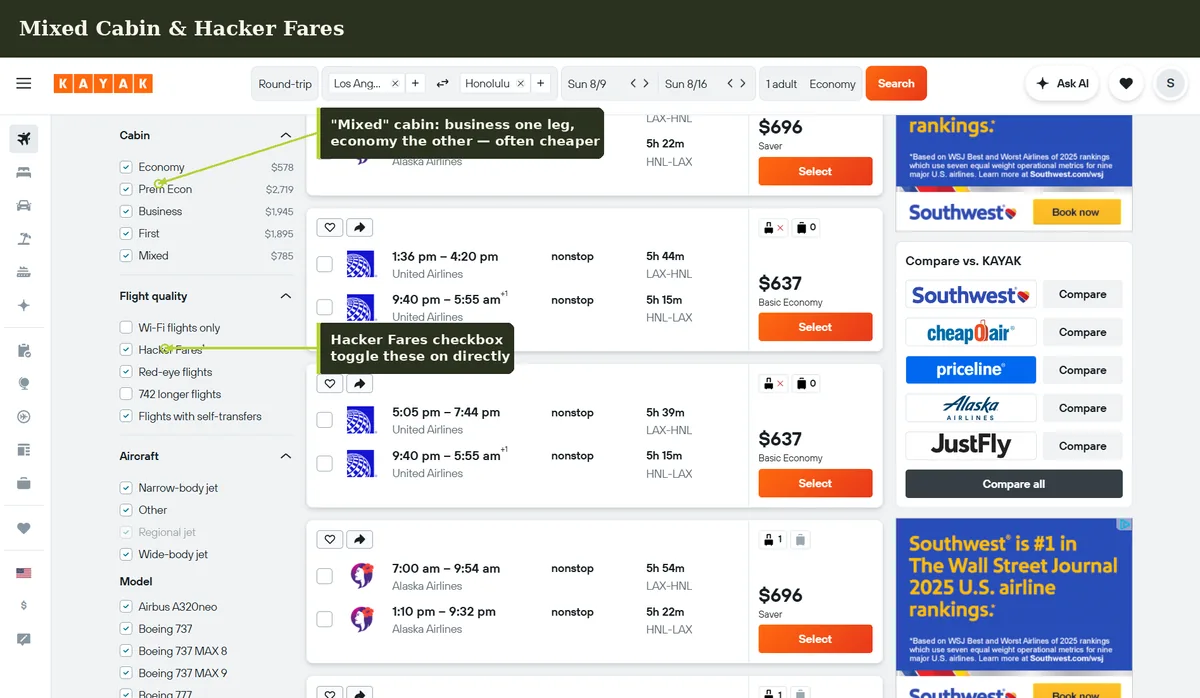
Task: Click the heart icon in left sidebar
Action: pos(24,528)
